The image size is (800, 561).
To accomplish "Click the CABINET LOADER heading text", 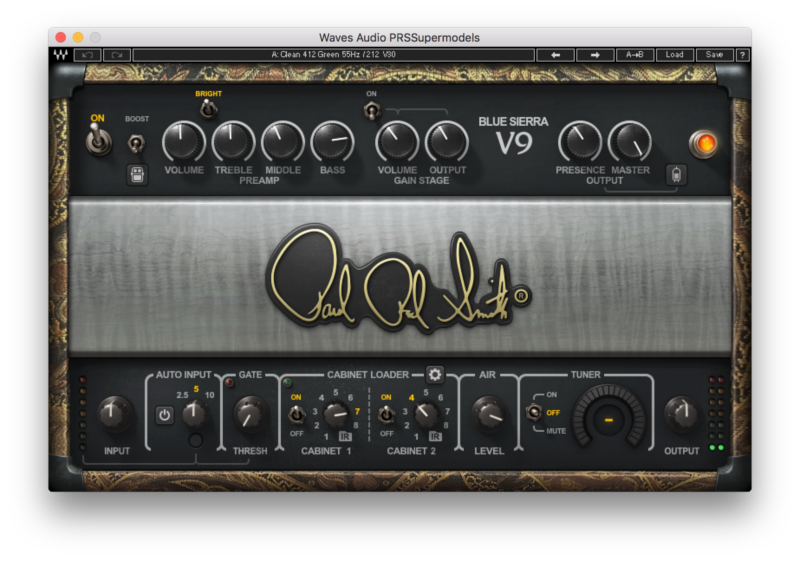I will 368,375.
